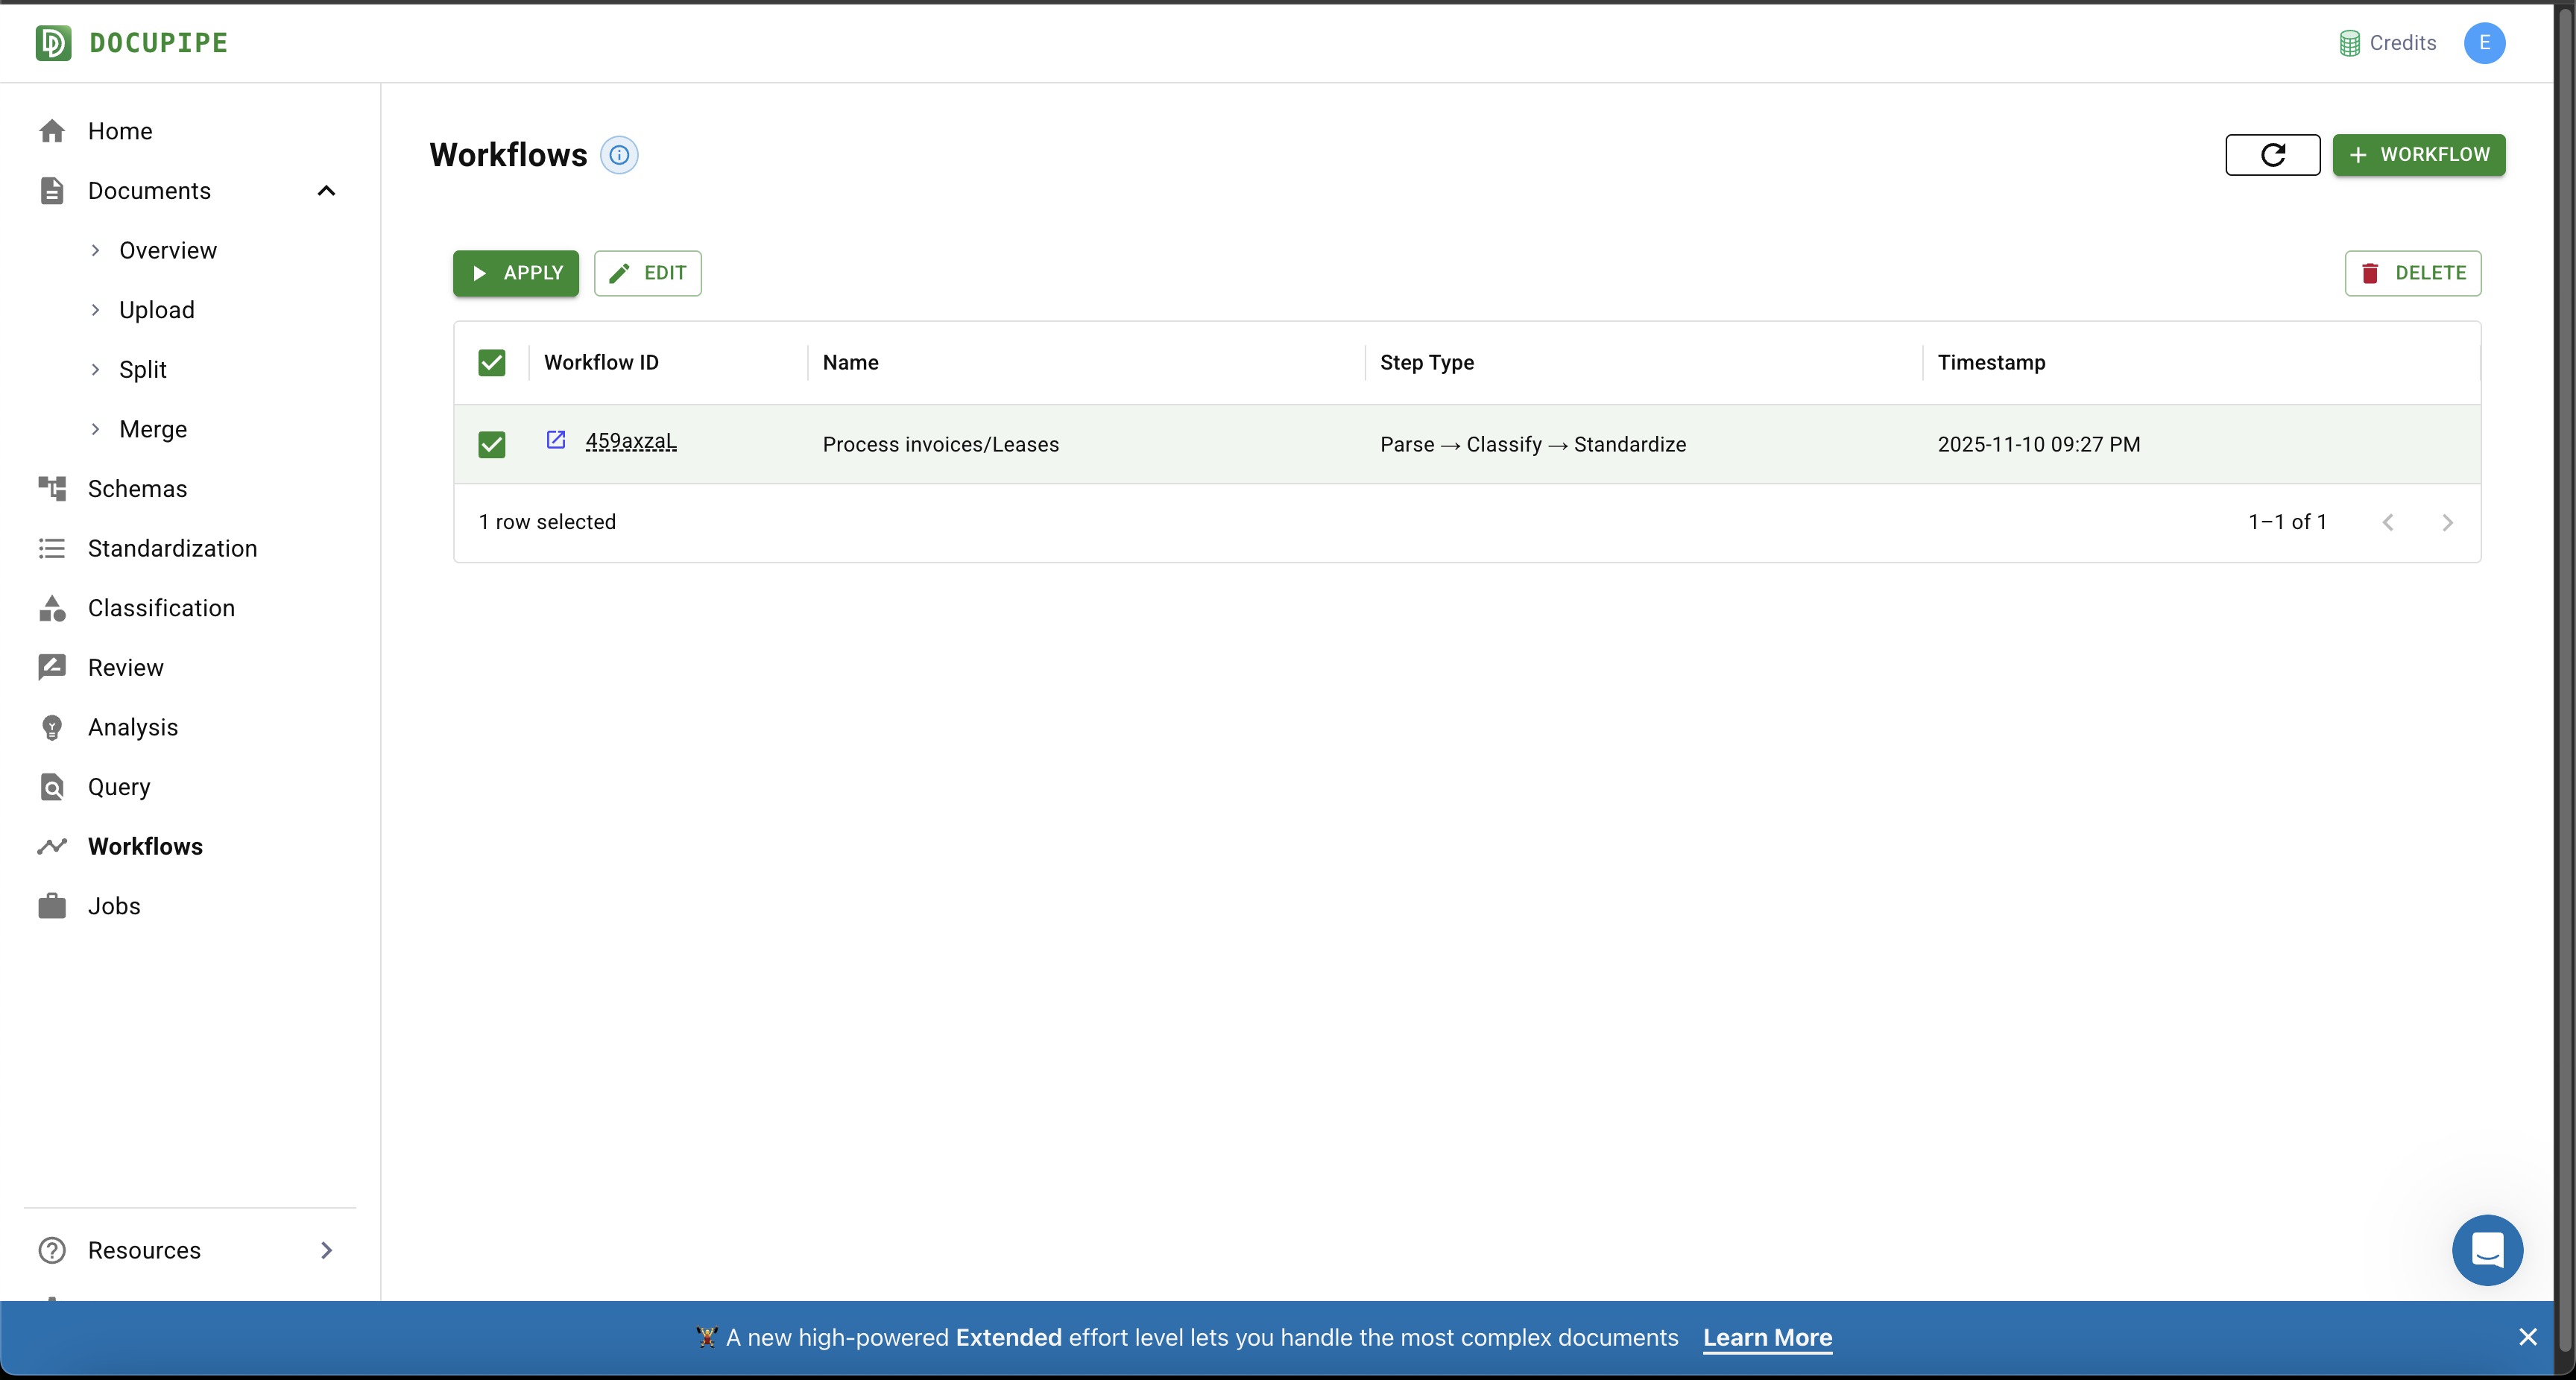Open the chat support bubble
Image resolution: width=2576 pixels, height=1380 pixels.
pyautogui.click(x=2486, y=1249)
